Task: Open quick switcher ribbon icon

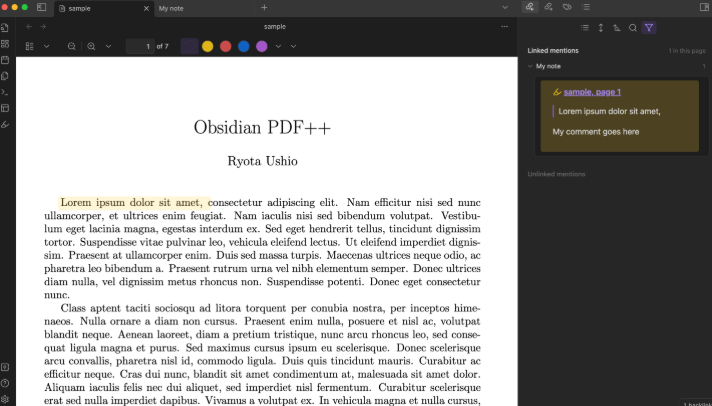Action: [x=5, y=27]
